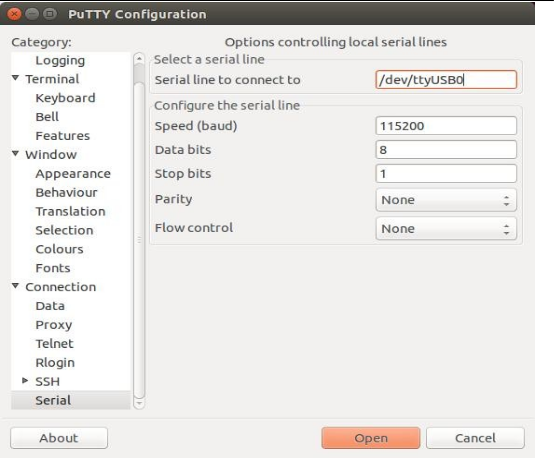Select Fonts settings
The width and height of the screenshot is (554, 458).
[x=53, y=268]
